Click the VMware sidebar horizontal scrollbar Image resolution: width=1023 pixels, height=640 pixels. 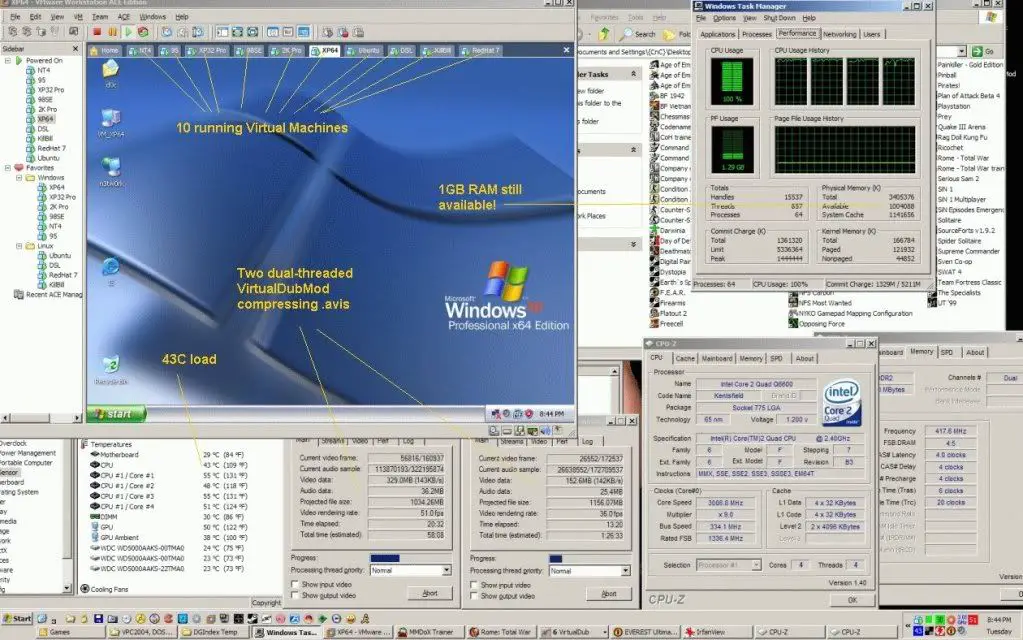point(40,418)
